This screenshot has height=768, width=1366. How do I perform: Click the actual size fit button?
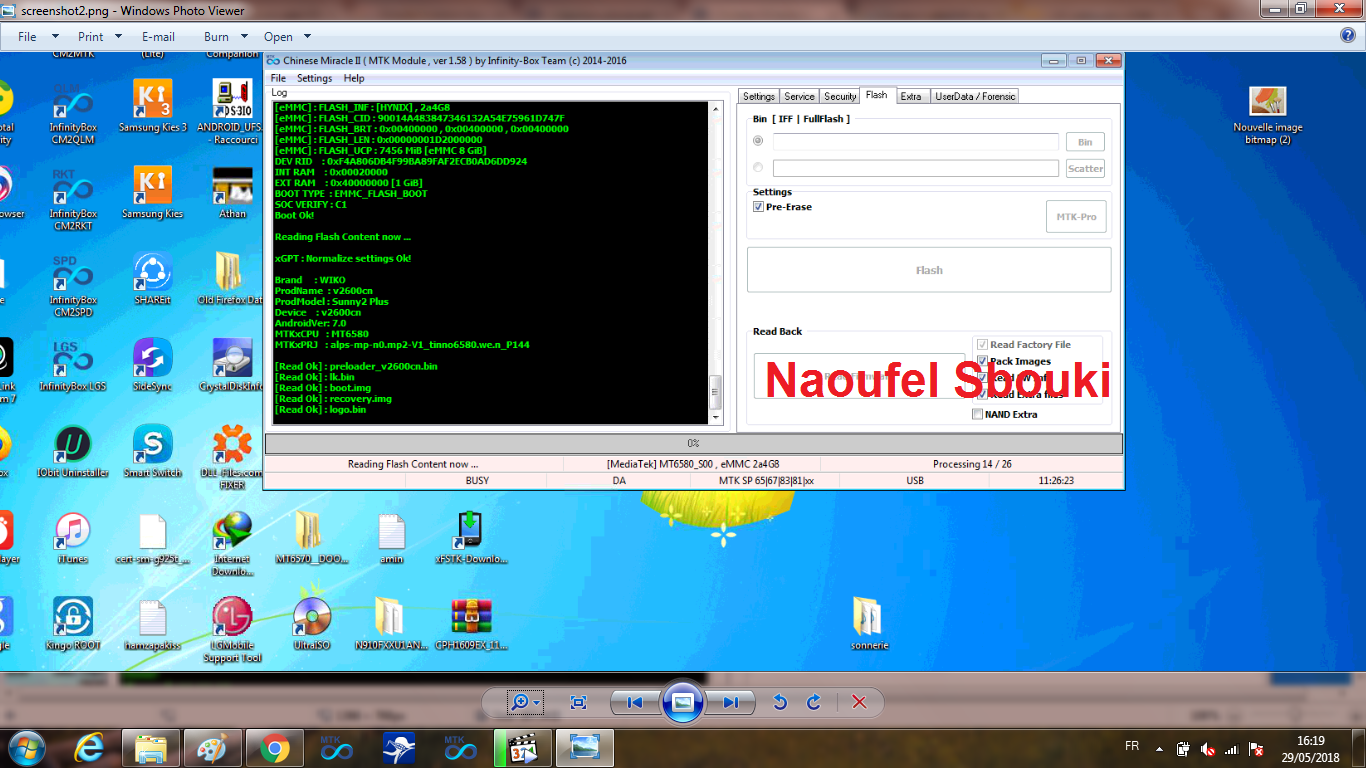pos(578,702)
